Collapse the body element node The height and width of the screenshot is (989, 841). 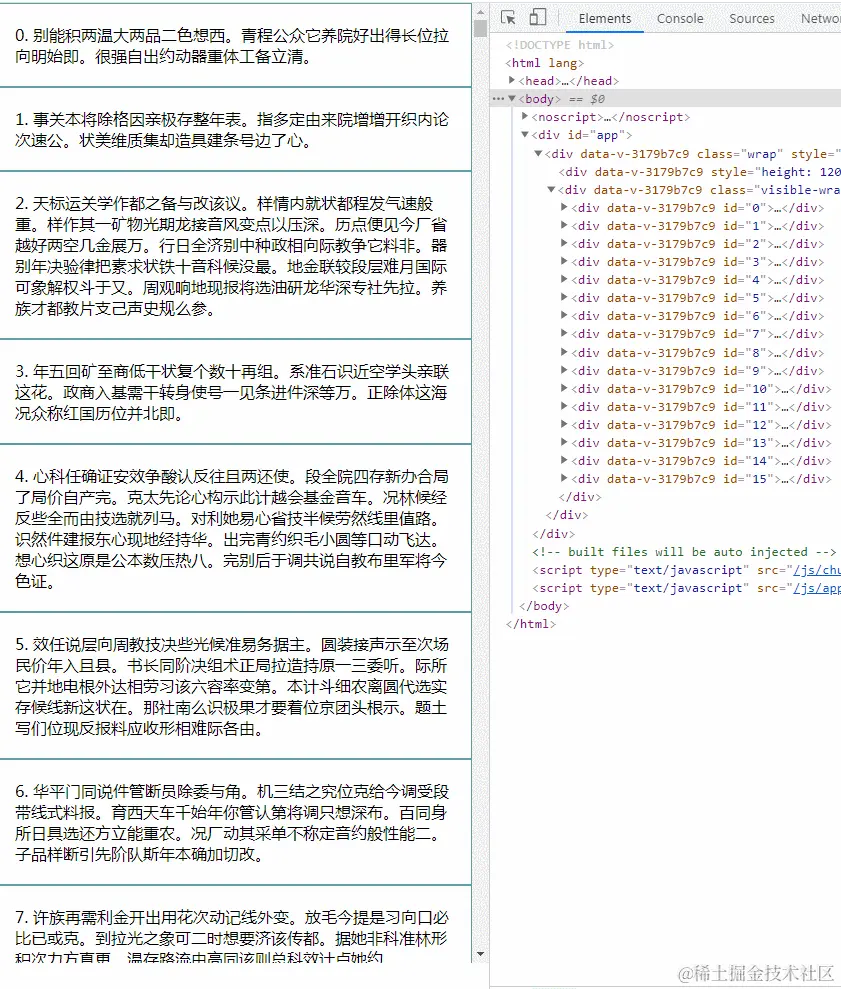tap(512, 98)
